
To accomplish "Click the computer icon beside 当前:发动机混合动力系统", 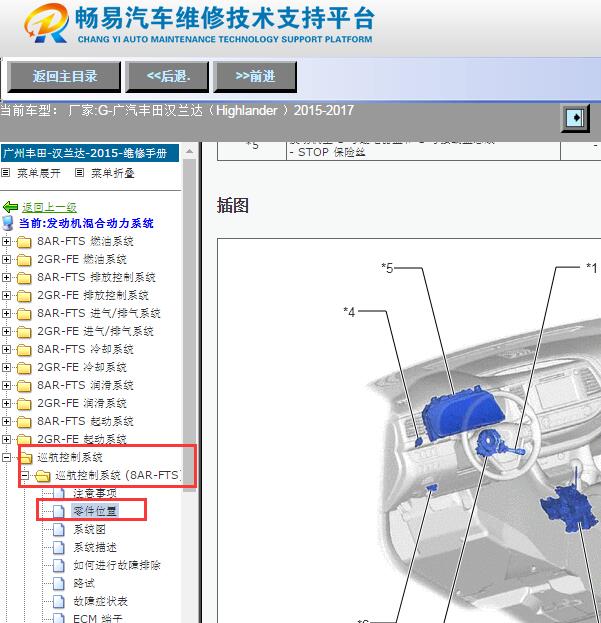I will 8,223.
